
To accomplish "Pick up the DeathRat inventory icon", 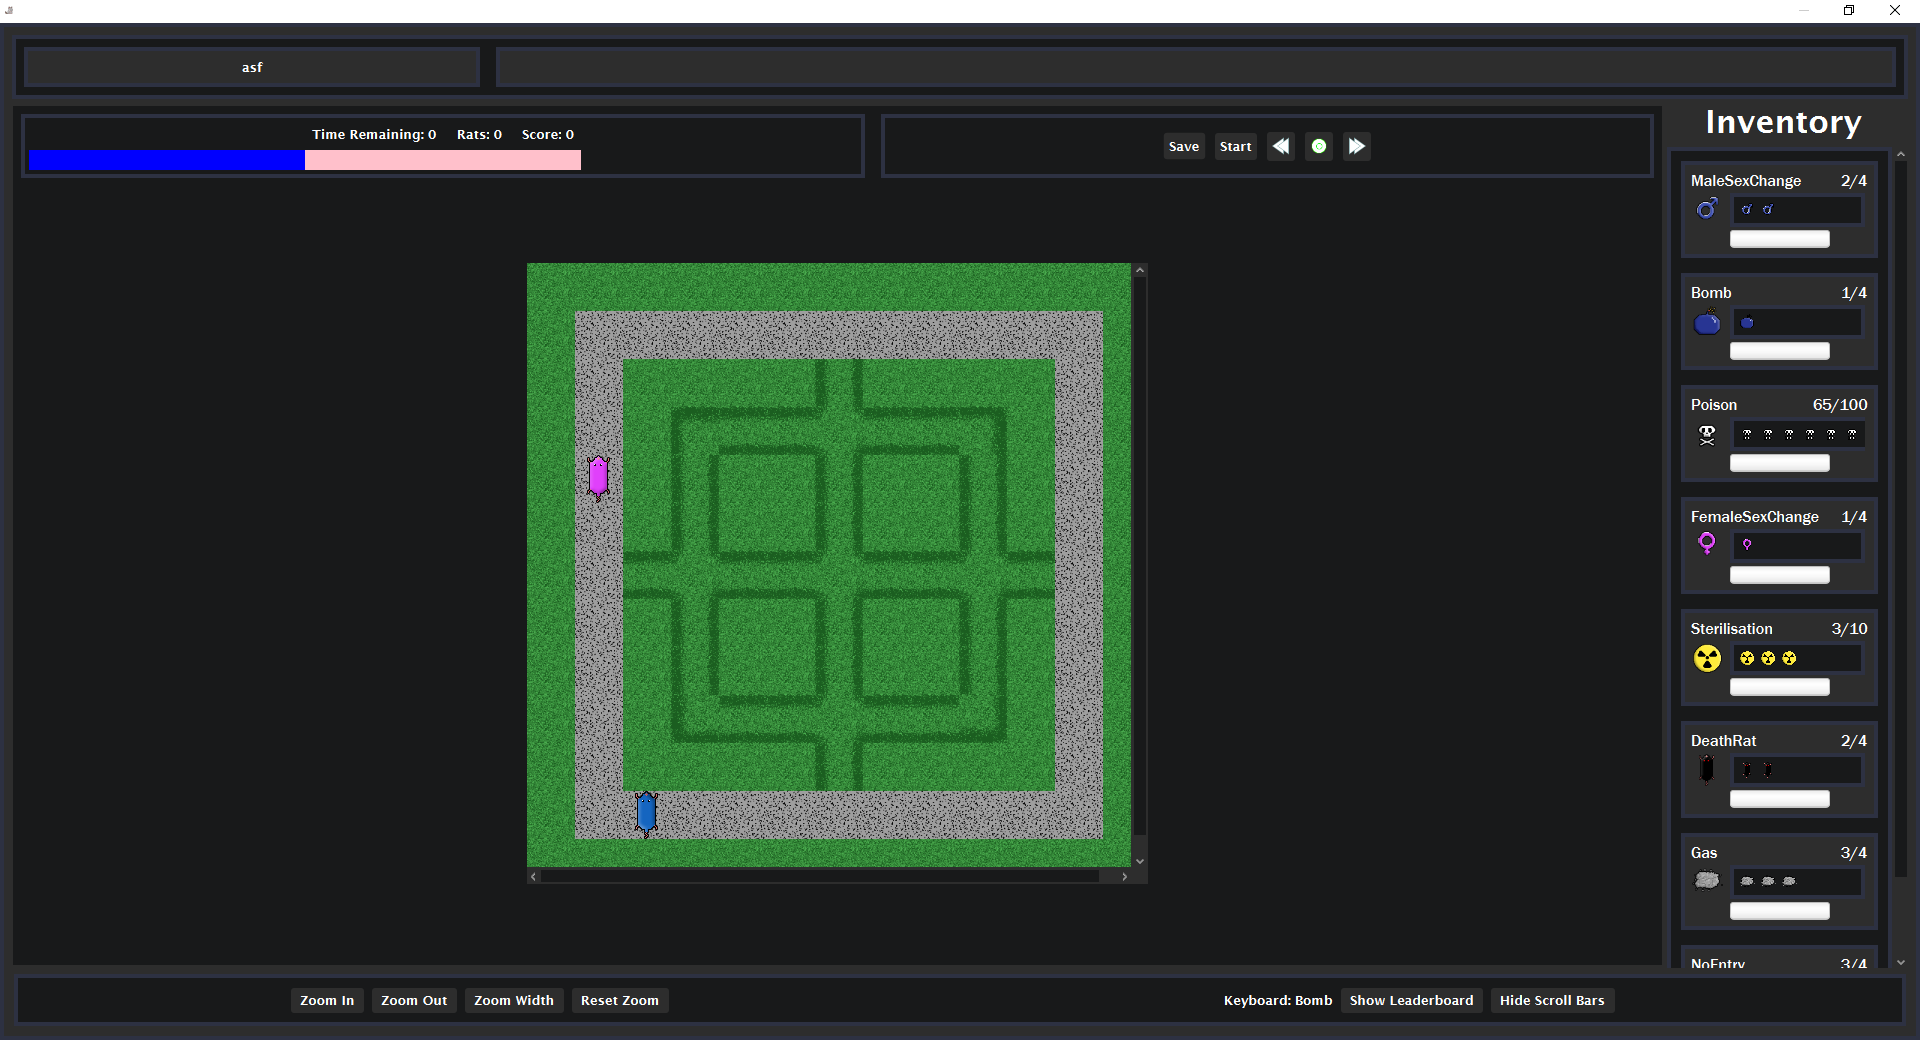I will pyautogui.click(x=1707, y=769).
